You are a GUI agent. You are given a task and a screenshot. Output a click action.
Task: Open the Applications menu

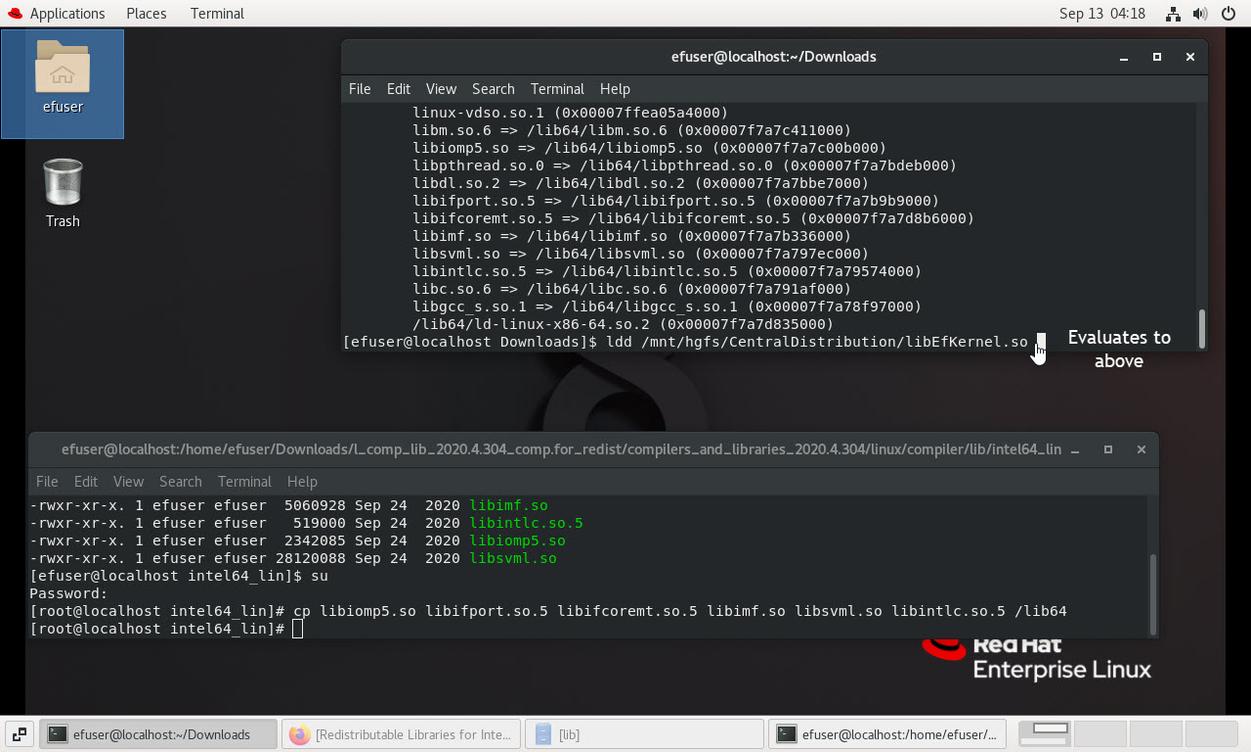pyautogui.click(x=66, y=13)
